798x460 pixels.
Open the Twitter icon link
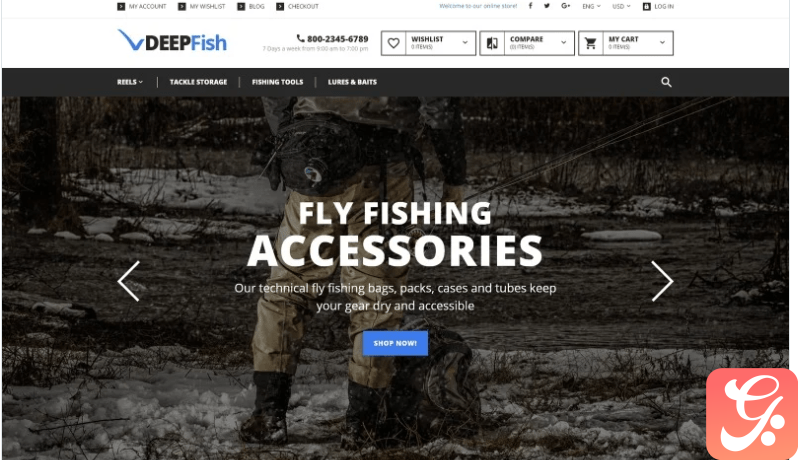click(547, 6)
